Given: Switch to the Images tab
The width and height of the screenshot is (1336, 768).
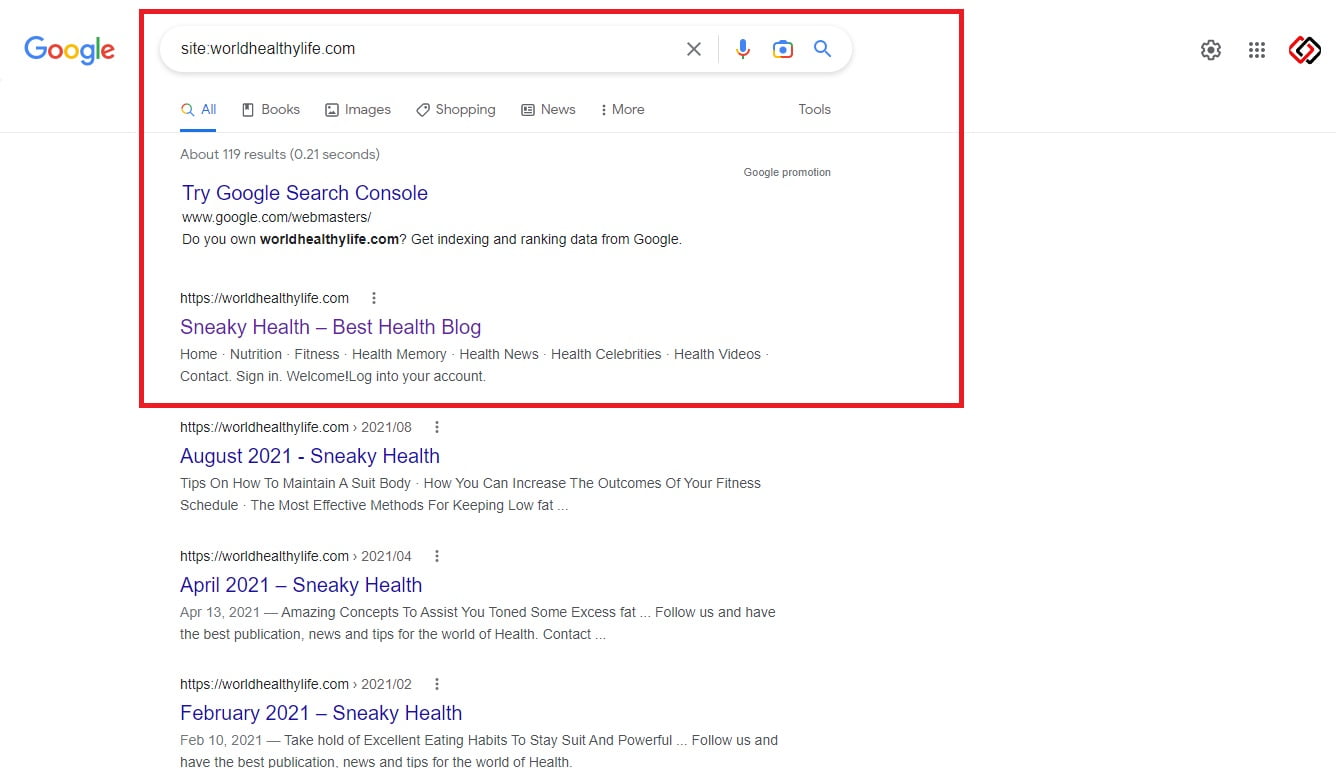Looking at the screenshot, I should pos(358,110).
